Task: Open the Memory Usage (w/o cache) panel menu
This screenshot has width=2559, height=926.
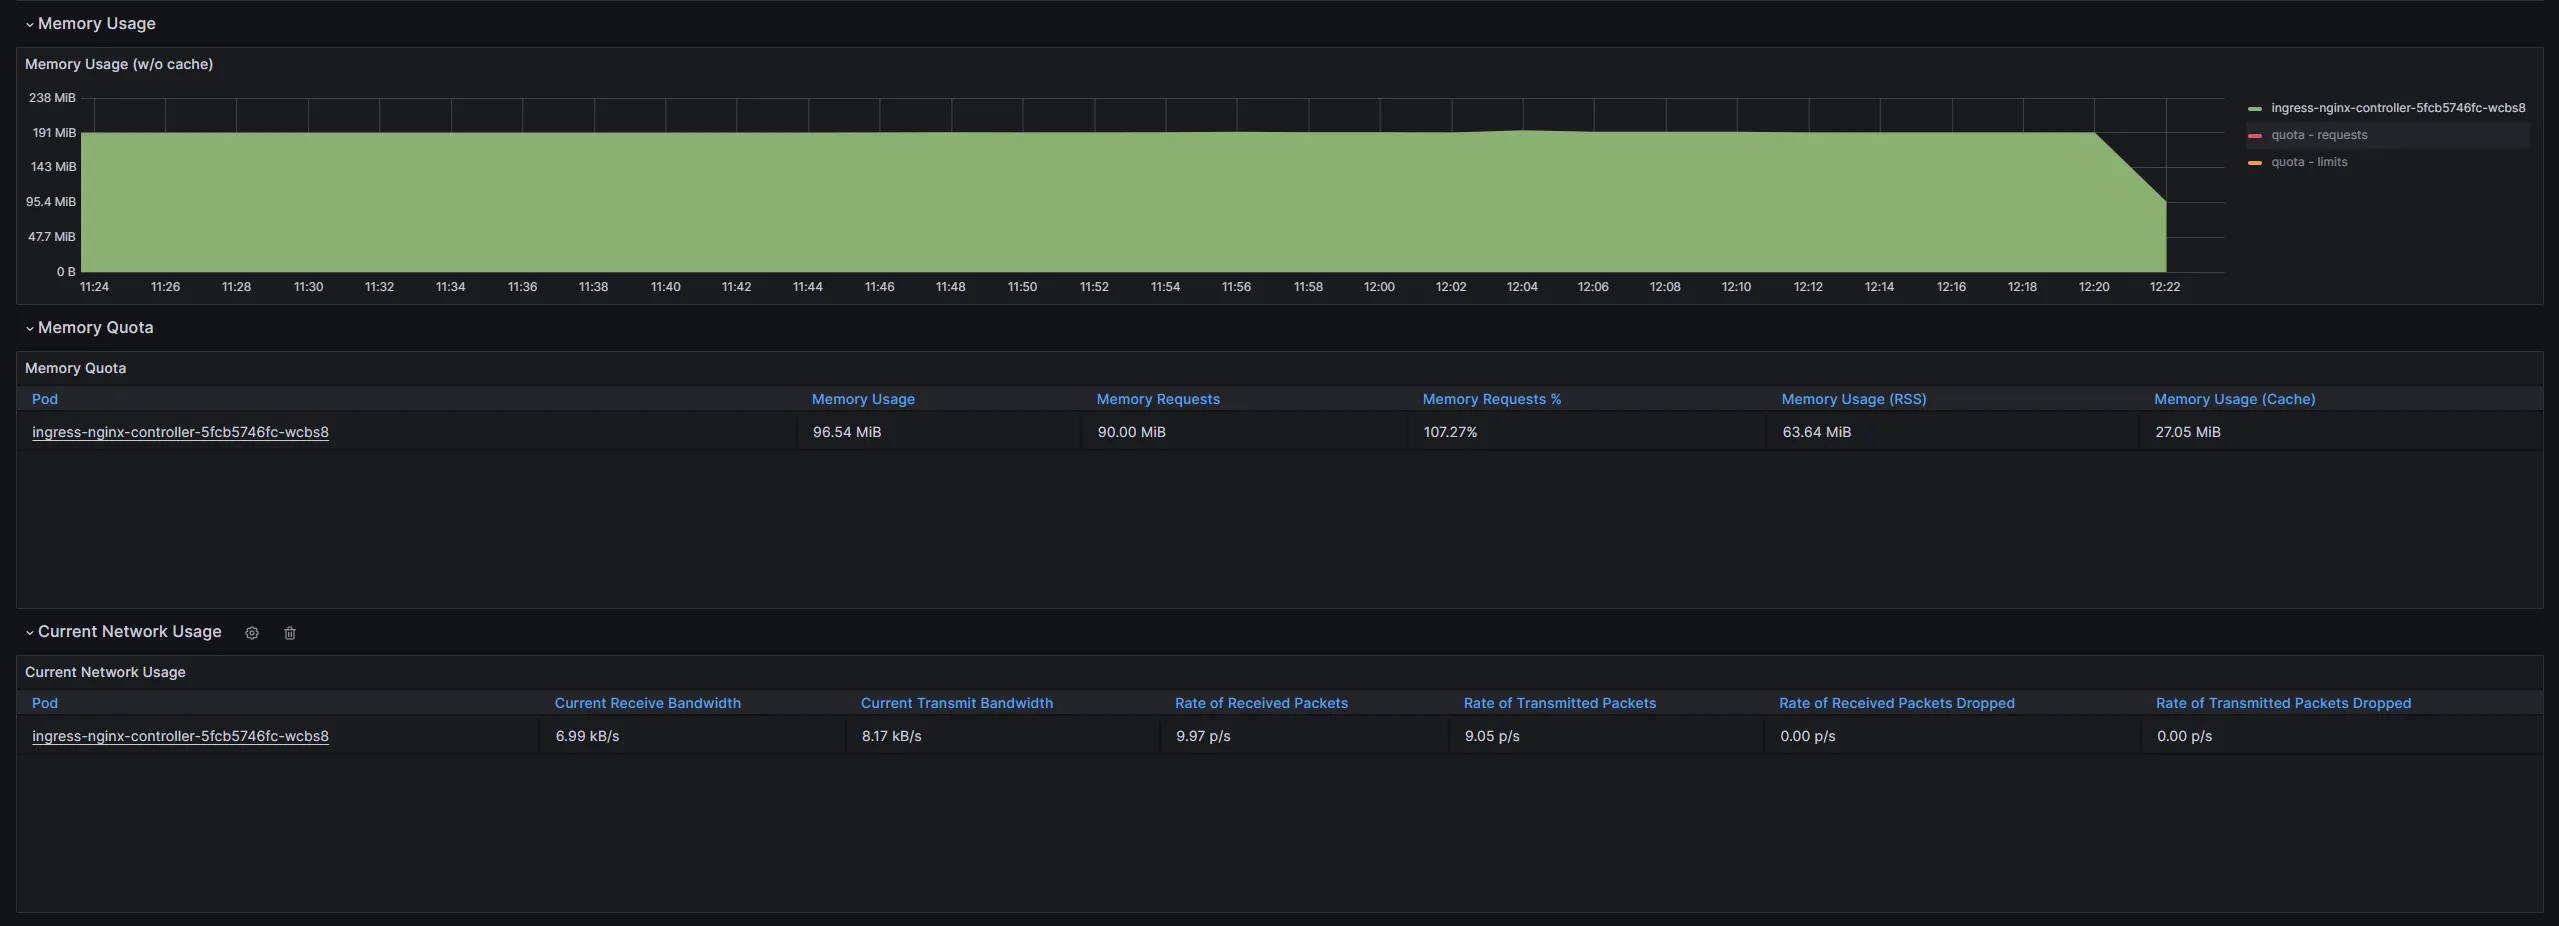Action: tap(119, 63)
